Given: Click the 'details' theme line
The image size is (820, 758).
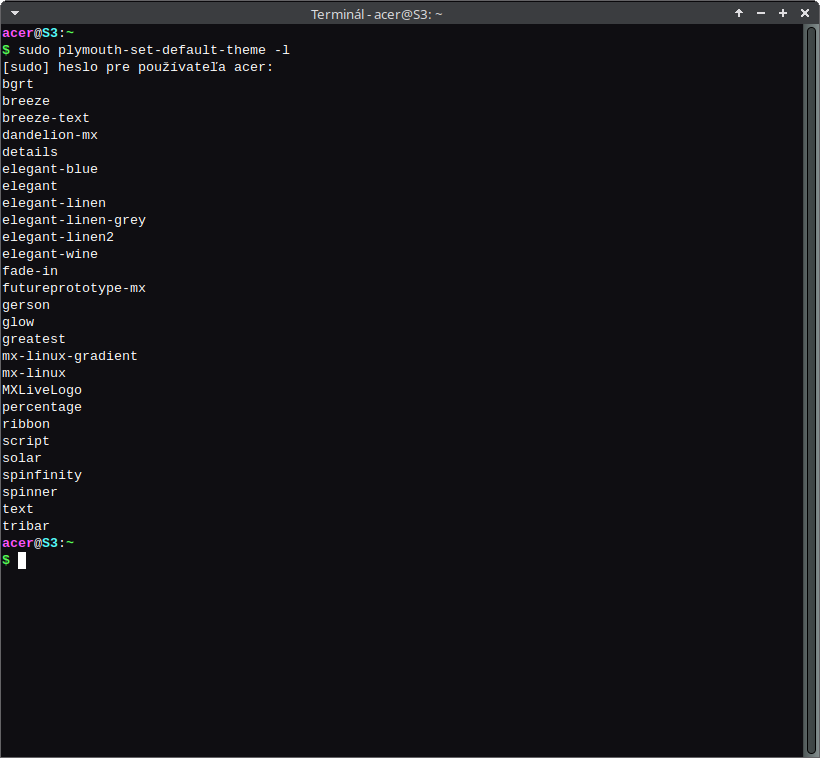Looking at the screenshot, I should (30, 152).
